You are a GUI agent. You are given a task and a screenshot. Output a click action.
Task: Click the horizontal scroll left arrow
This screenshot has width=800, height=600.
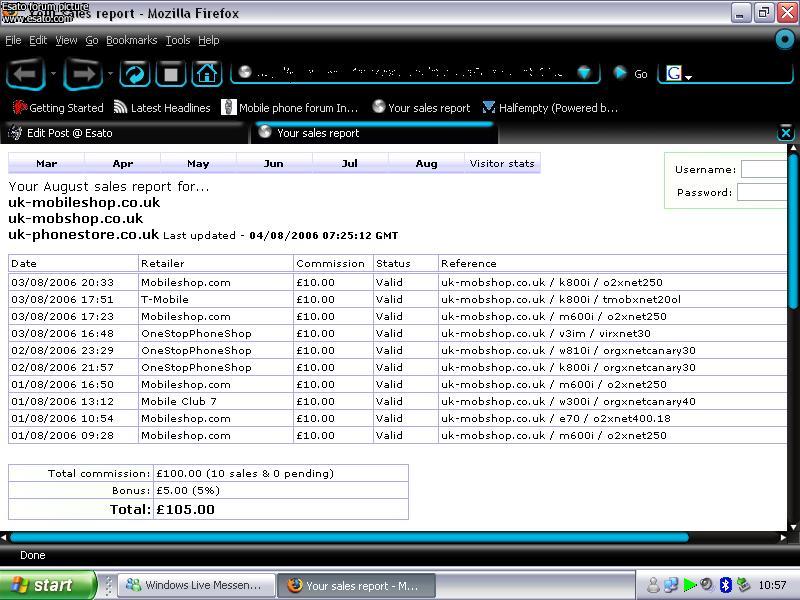pos(4,537)
